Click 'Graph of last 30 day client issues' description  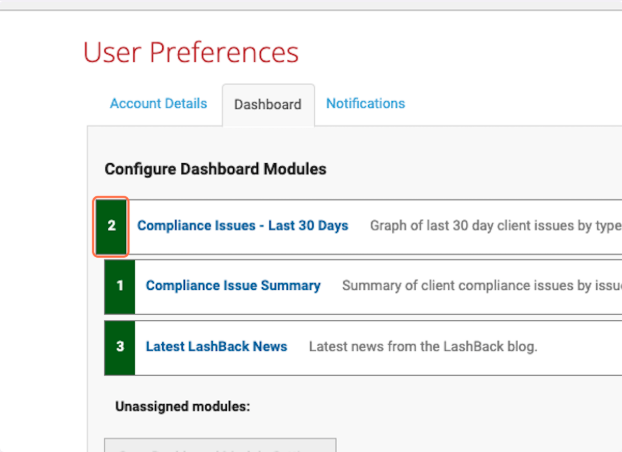click(x=496, y=226)
